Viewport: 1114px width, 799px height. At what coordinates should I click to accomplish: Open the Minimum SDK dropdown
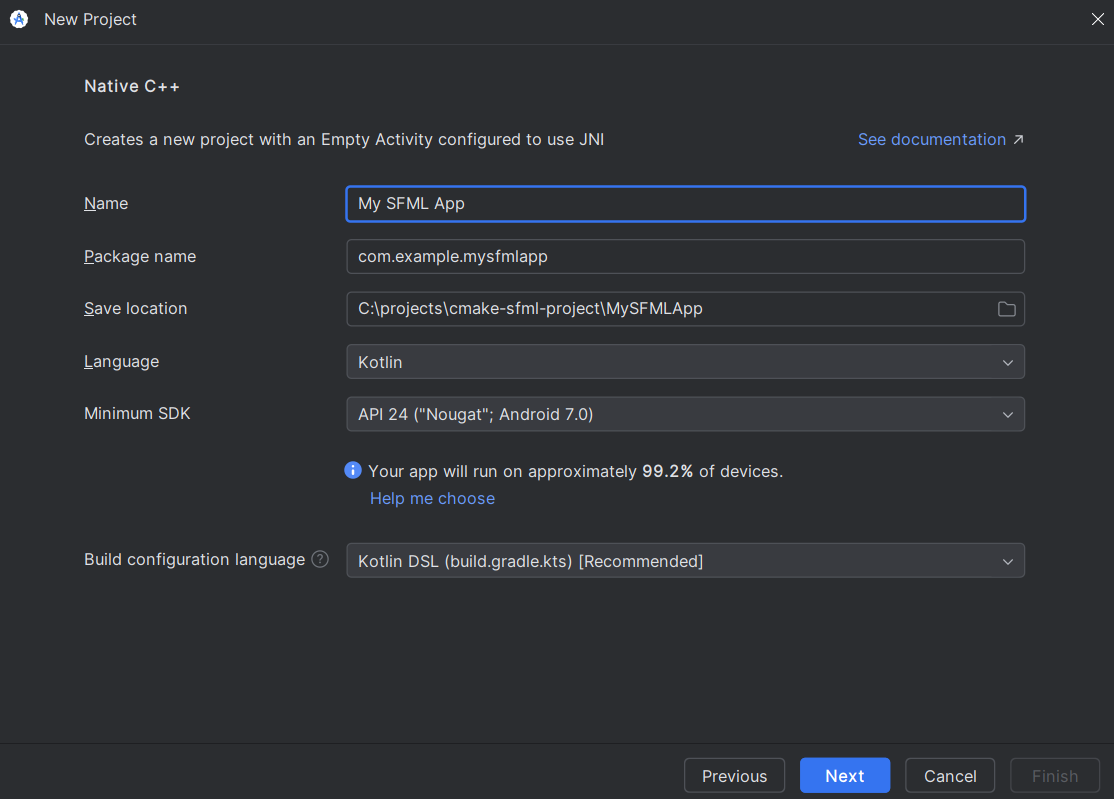pyautogui.click(x=685, y=414)
